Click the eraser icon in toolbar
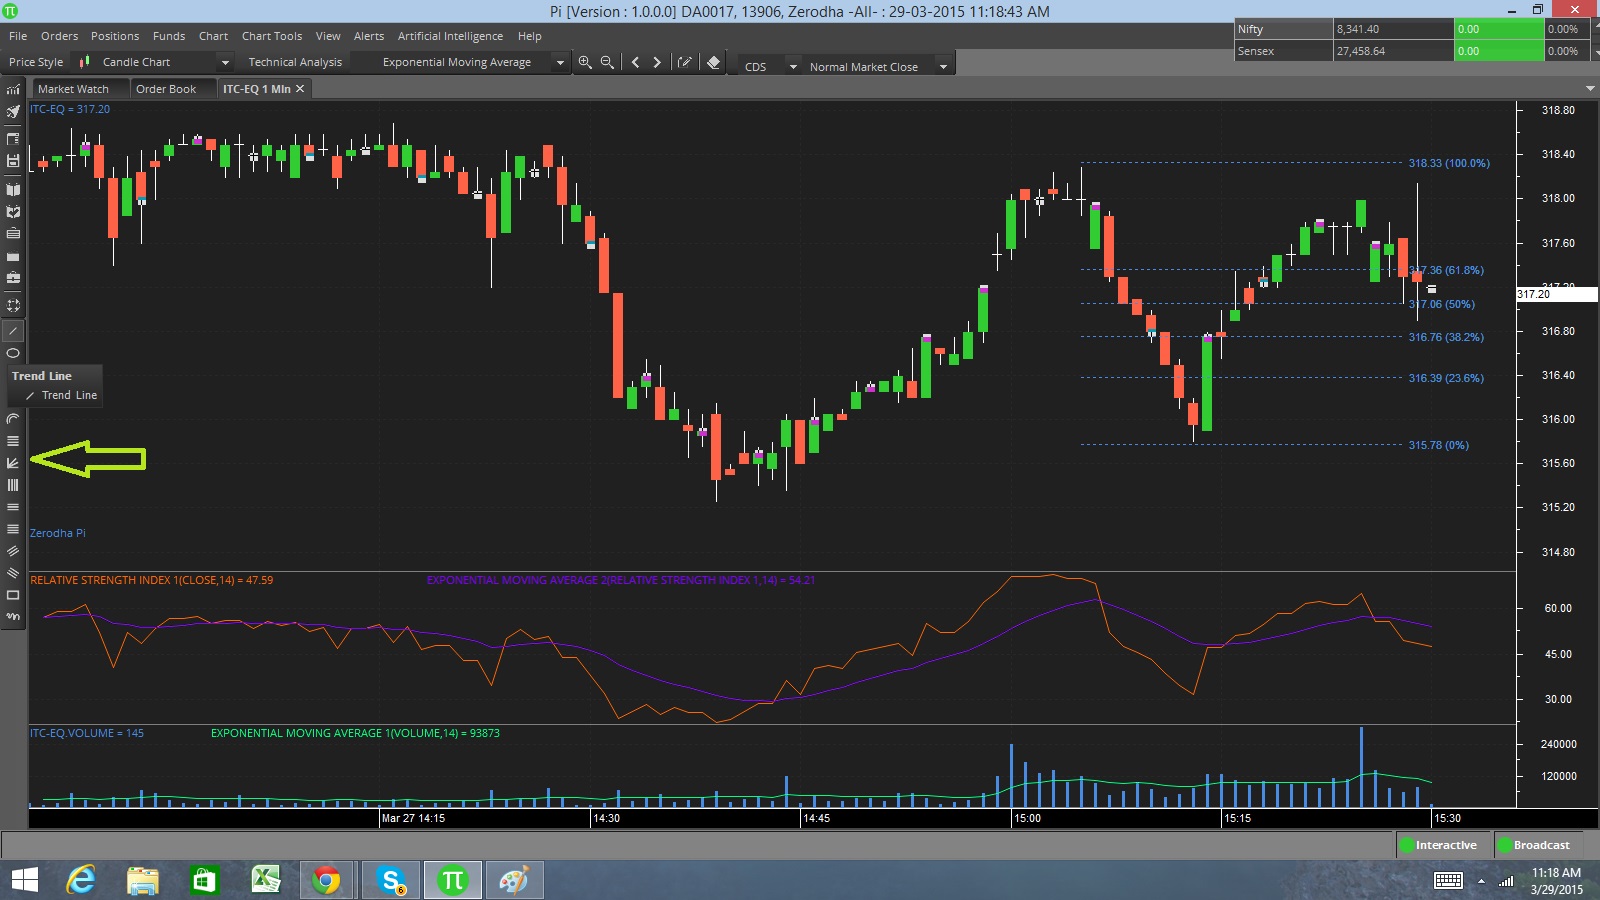 (x=713, y=62)
